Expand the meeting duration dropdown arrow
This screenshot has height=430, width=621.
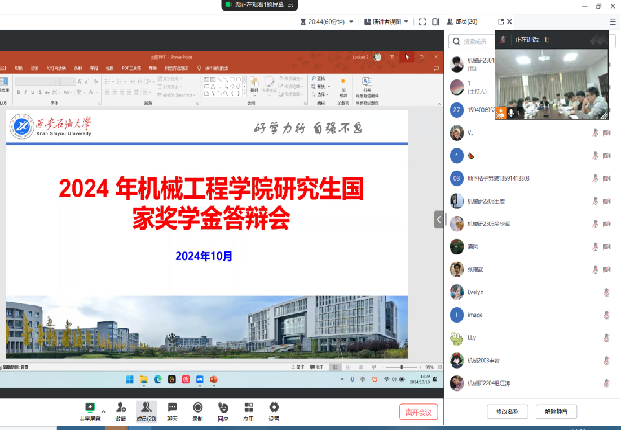point(352,21)
